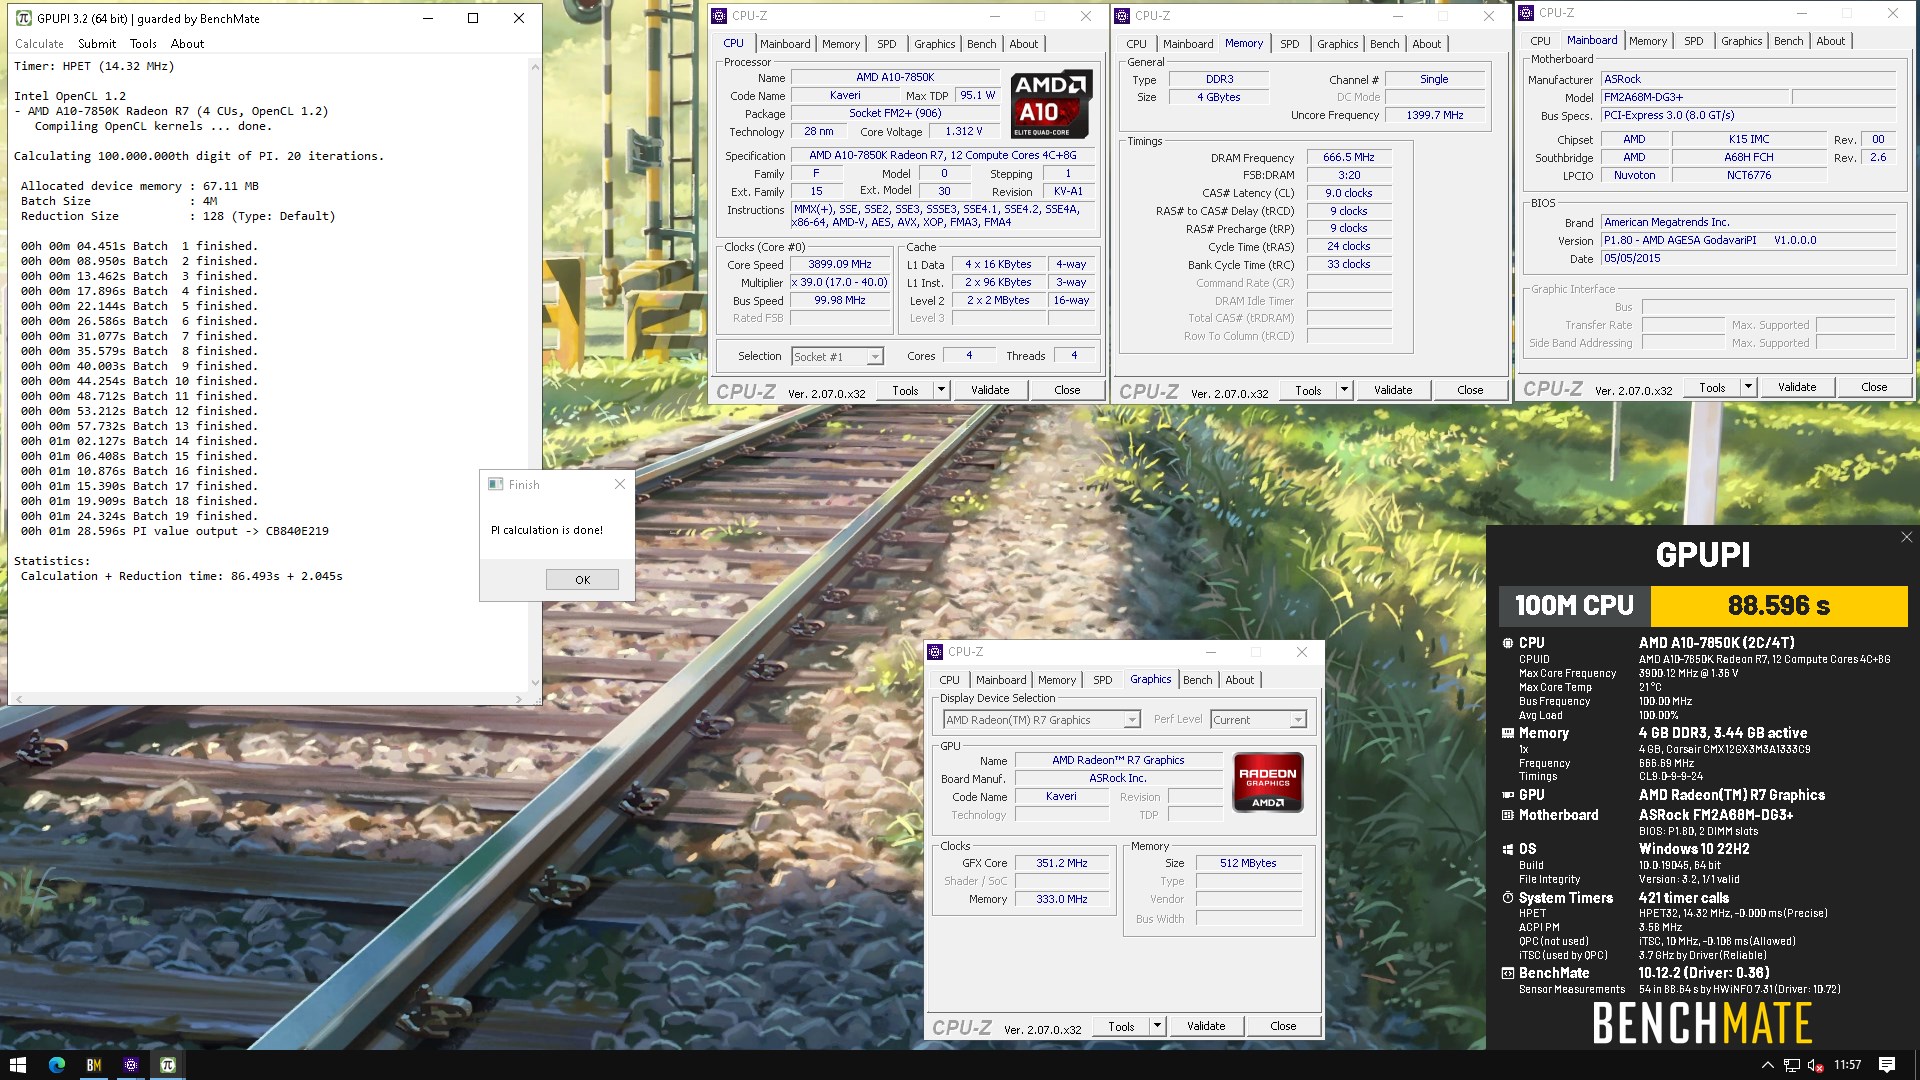This screenshot has width=1920, height=1080.
Task: Close the Finish dialog
Action: click(x=620, y=484)
